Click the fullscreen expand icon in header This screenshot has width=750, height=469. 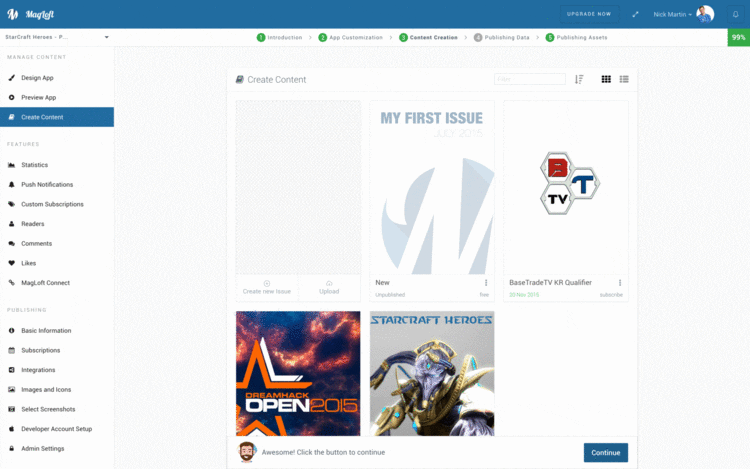(635, 14)
